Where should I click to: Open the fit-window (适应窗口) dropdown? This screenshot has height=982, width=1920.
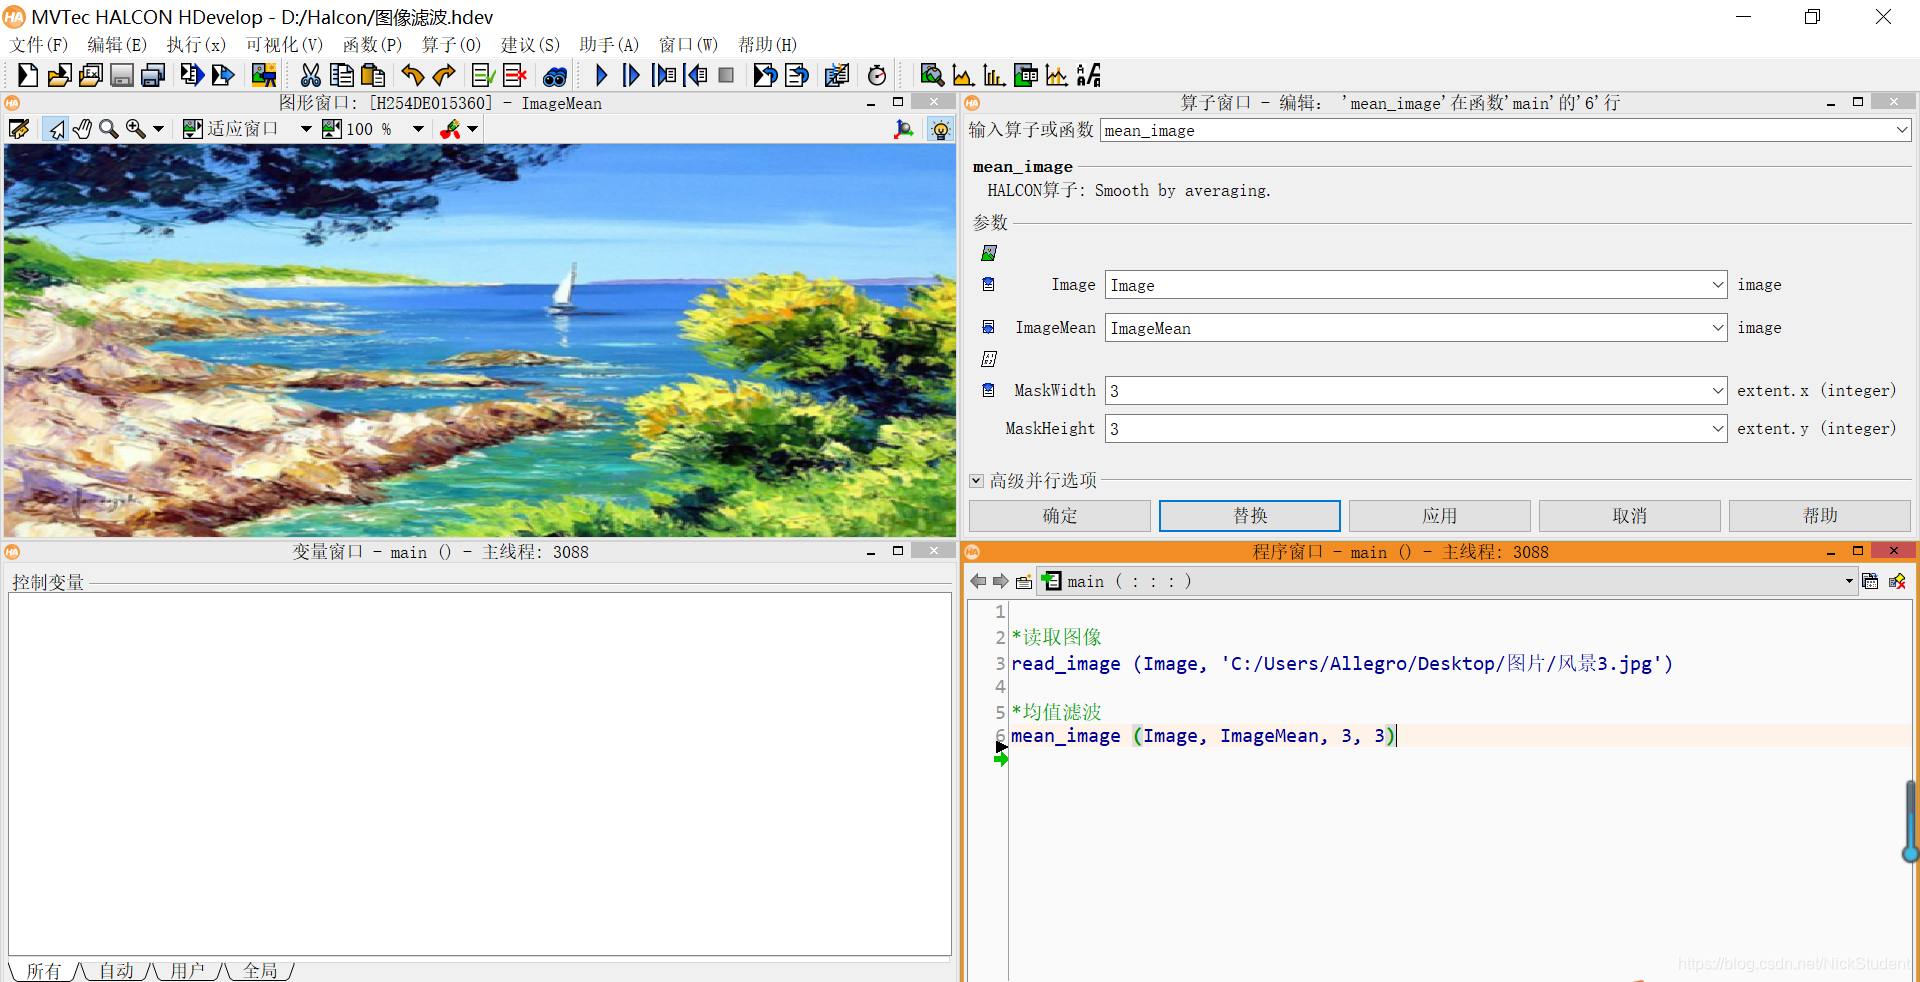click(x=306, y=129)
